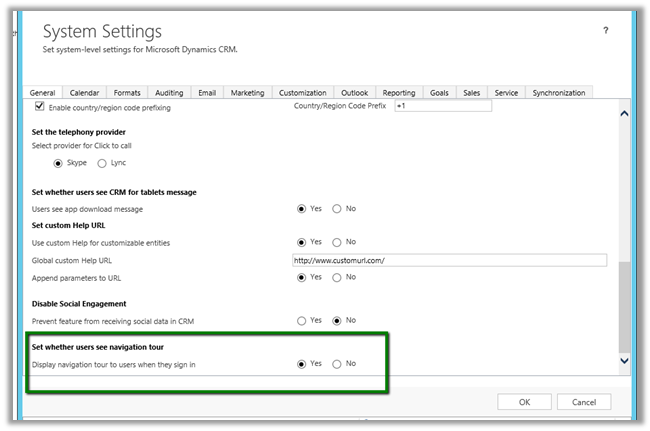Uncheck Enable country/region code prefixing
Screen dimensions: 650x431
coord(39,107)
